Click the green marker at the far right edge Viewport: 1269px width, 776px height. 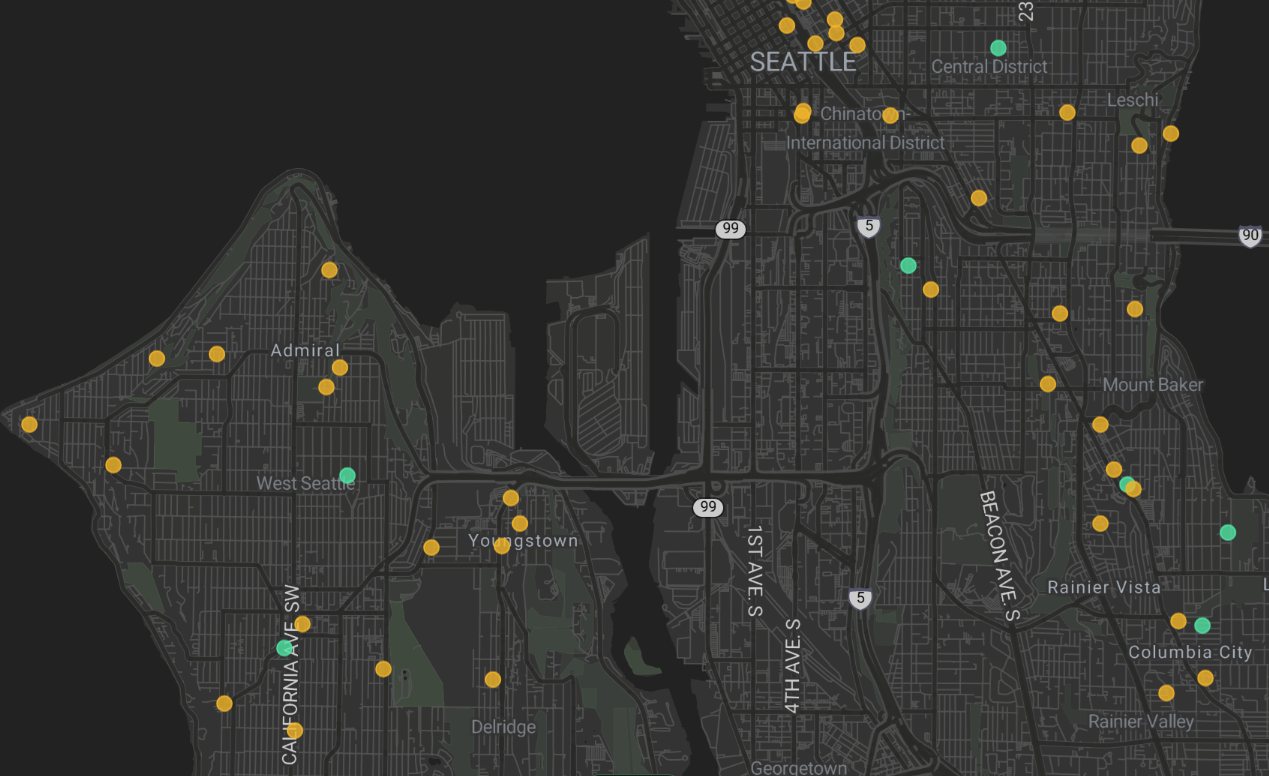pyautogui.click(x=1227, y=532)
